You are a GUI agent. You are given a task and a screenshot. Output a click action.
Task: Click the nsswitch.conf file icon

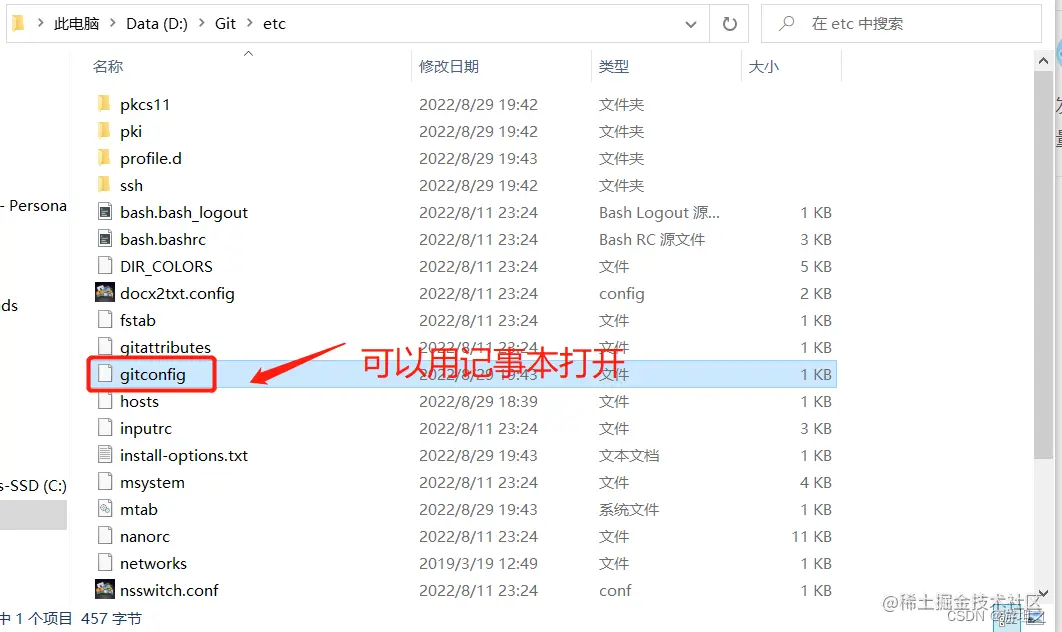[104, 589]
